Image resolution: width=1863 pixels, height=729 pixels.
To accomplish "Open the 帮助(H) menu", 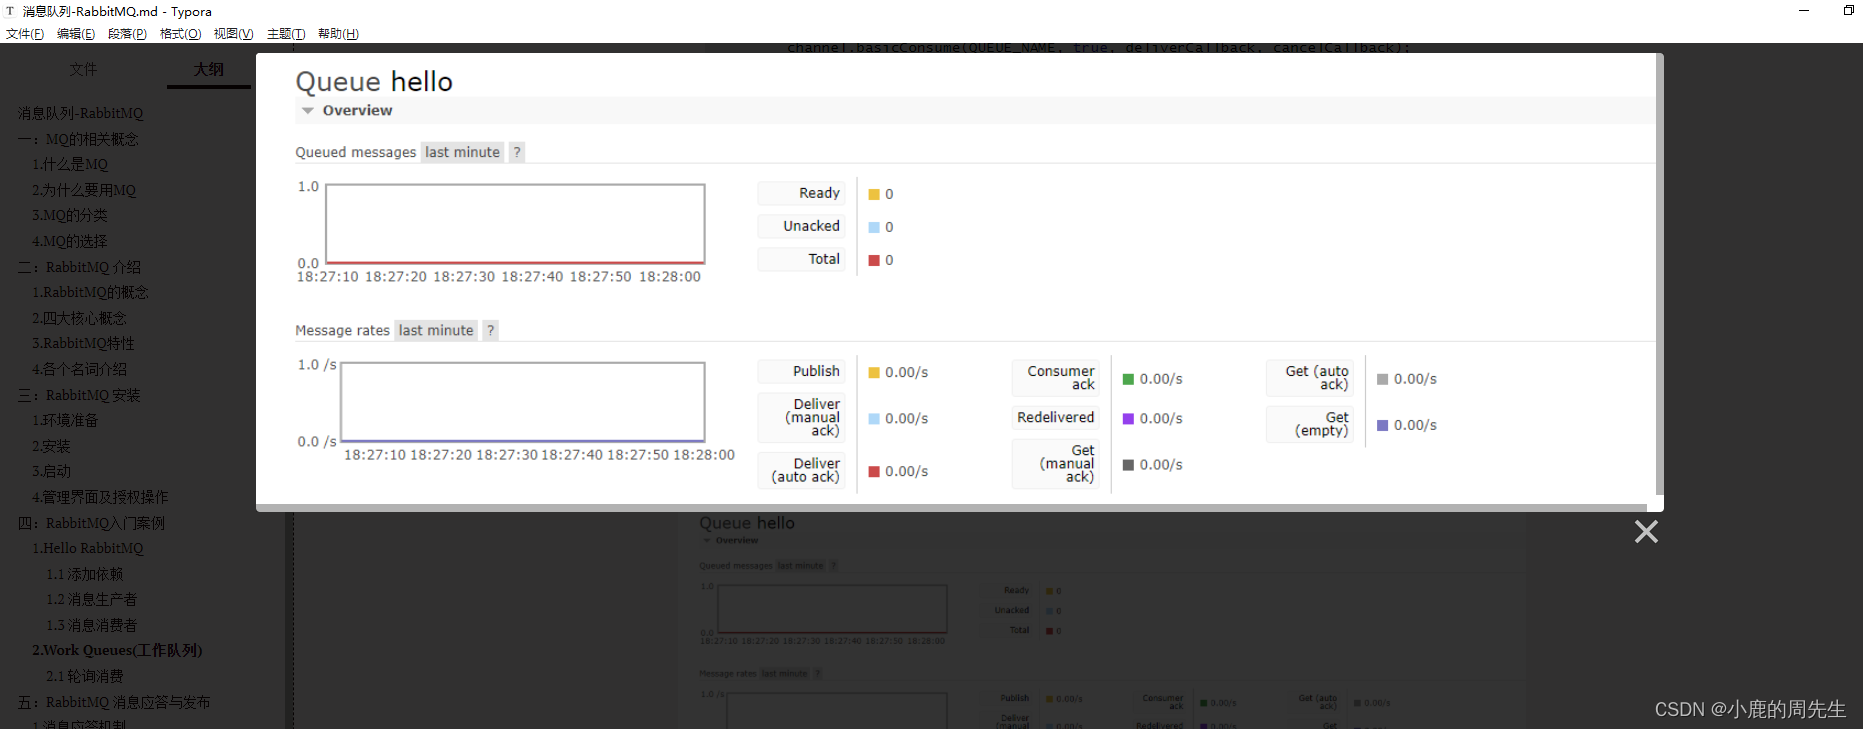I will 338,34.
